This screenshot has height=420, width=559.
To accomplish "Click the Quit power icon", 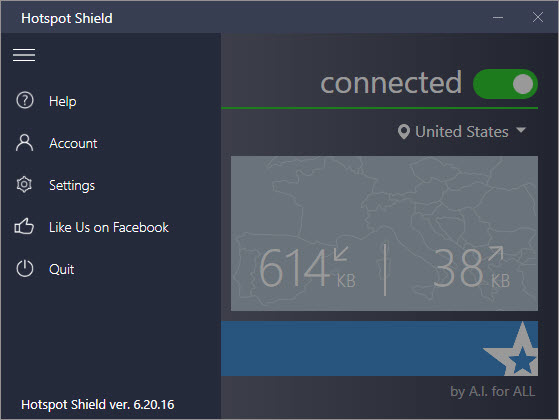I will (25, 268).
